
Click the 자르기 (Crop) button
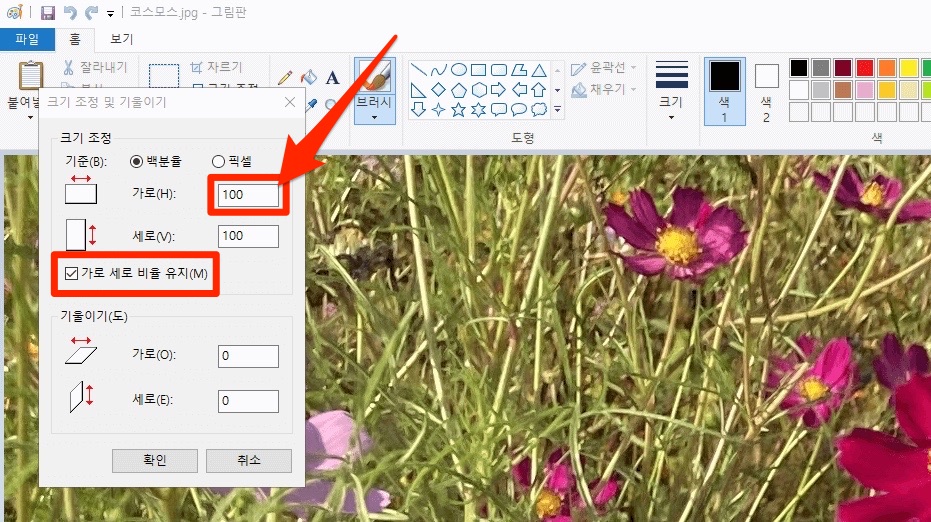[217, 67]
